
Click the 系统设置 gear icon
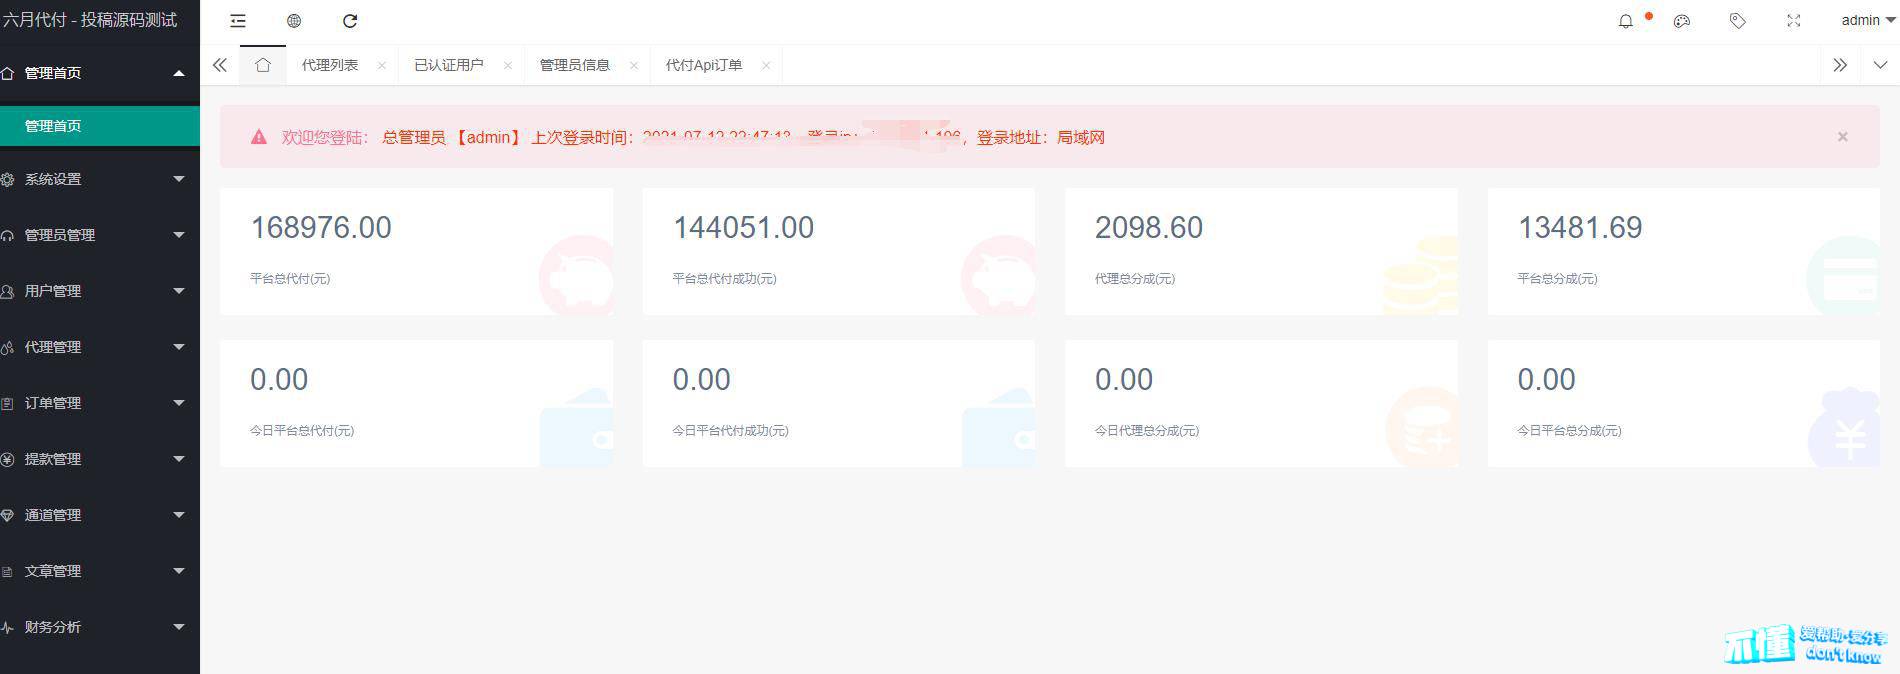tap(7, 180)
